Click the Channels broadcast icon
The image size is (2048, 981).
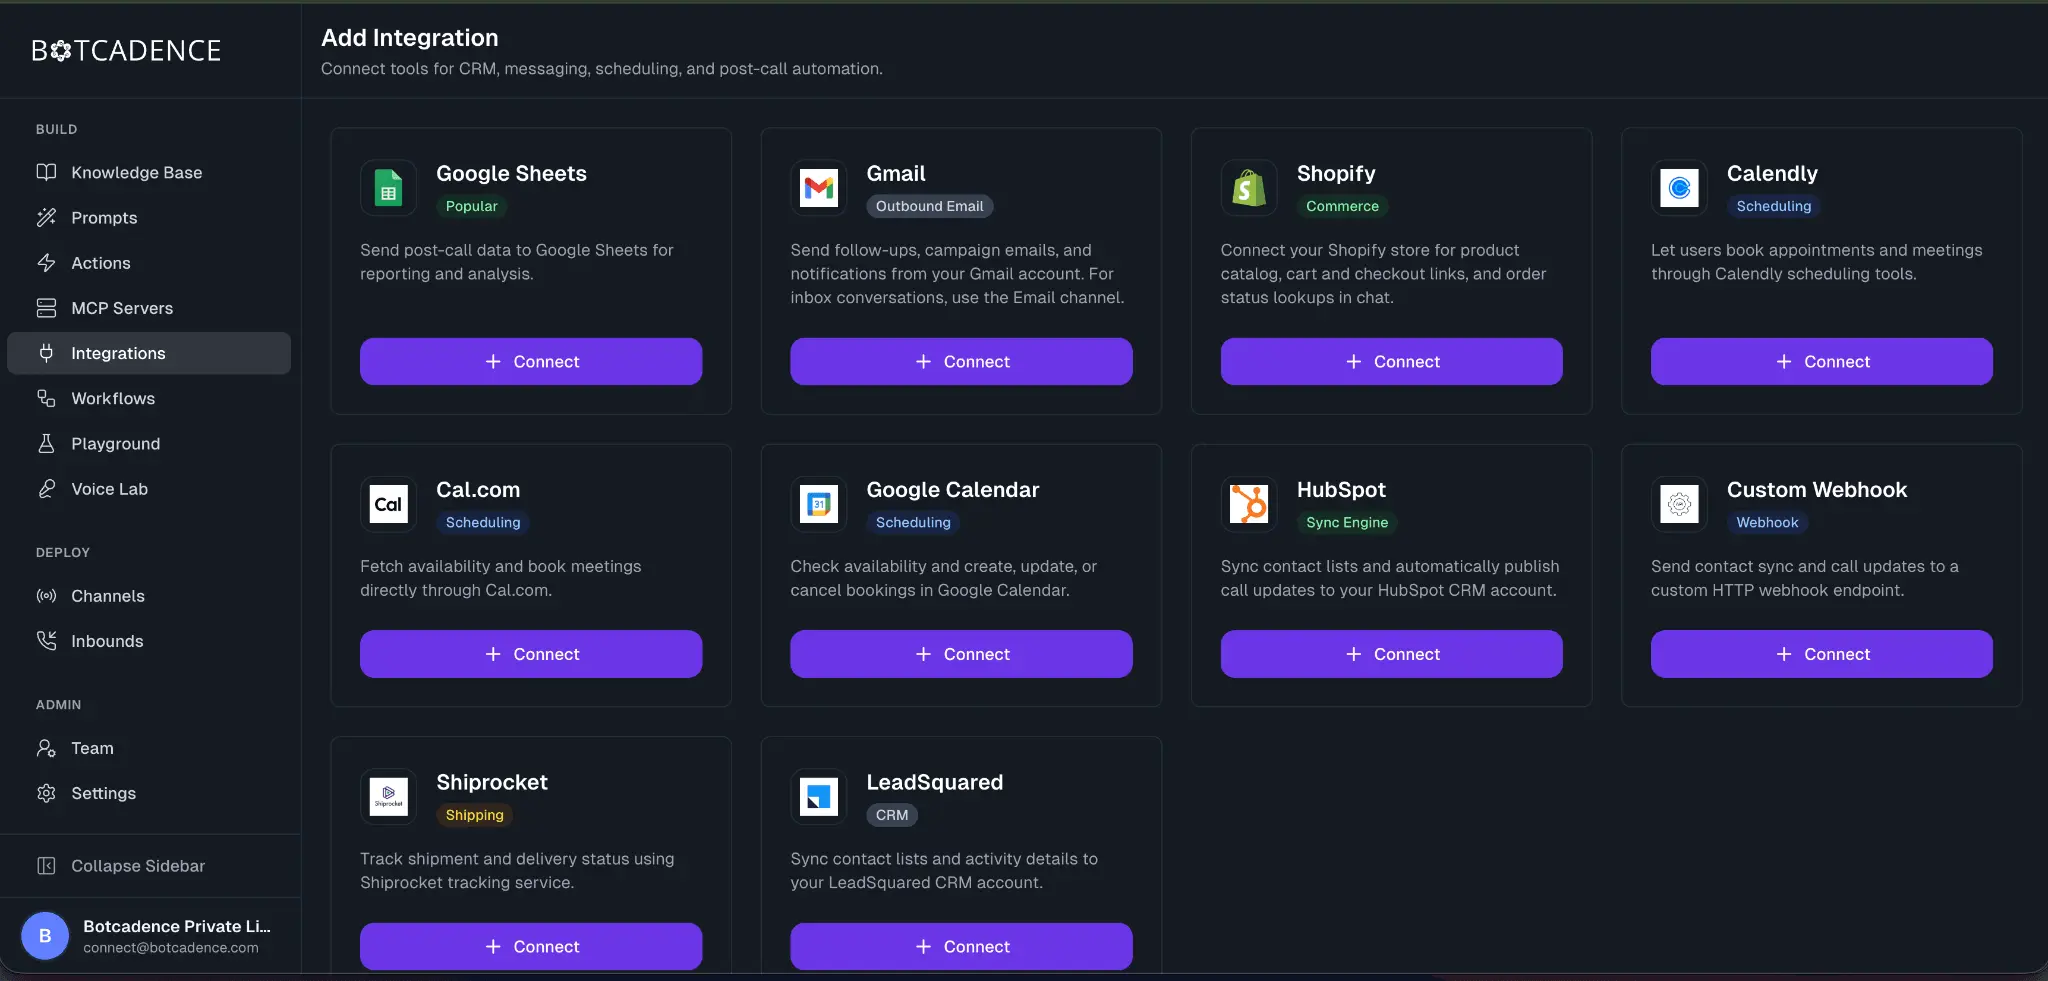point(46,595)
